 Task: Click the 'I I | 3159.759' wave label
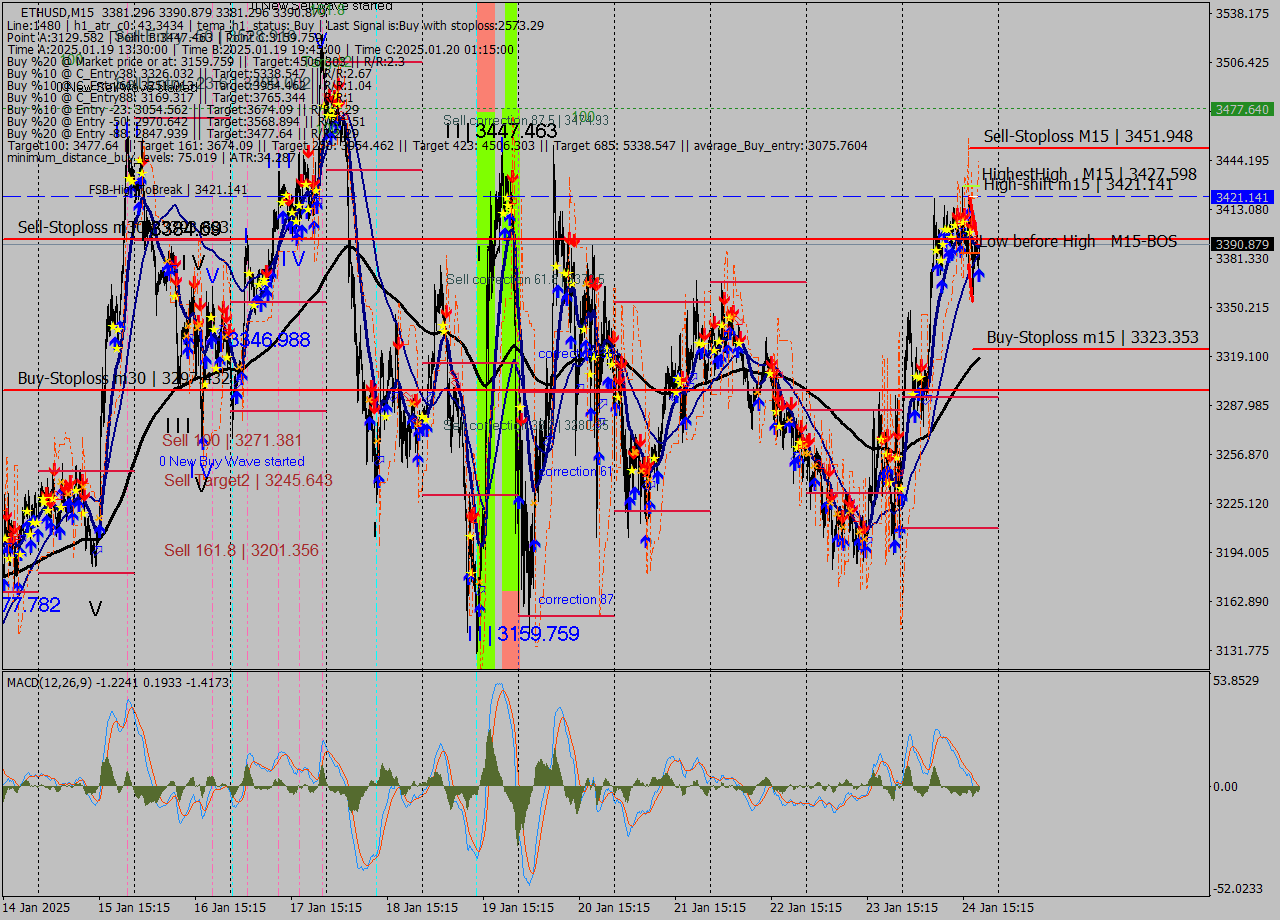[x=523, y=634]
